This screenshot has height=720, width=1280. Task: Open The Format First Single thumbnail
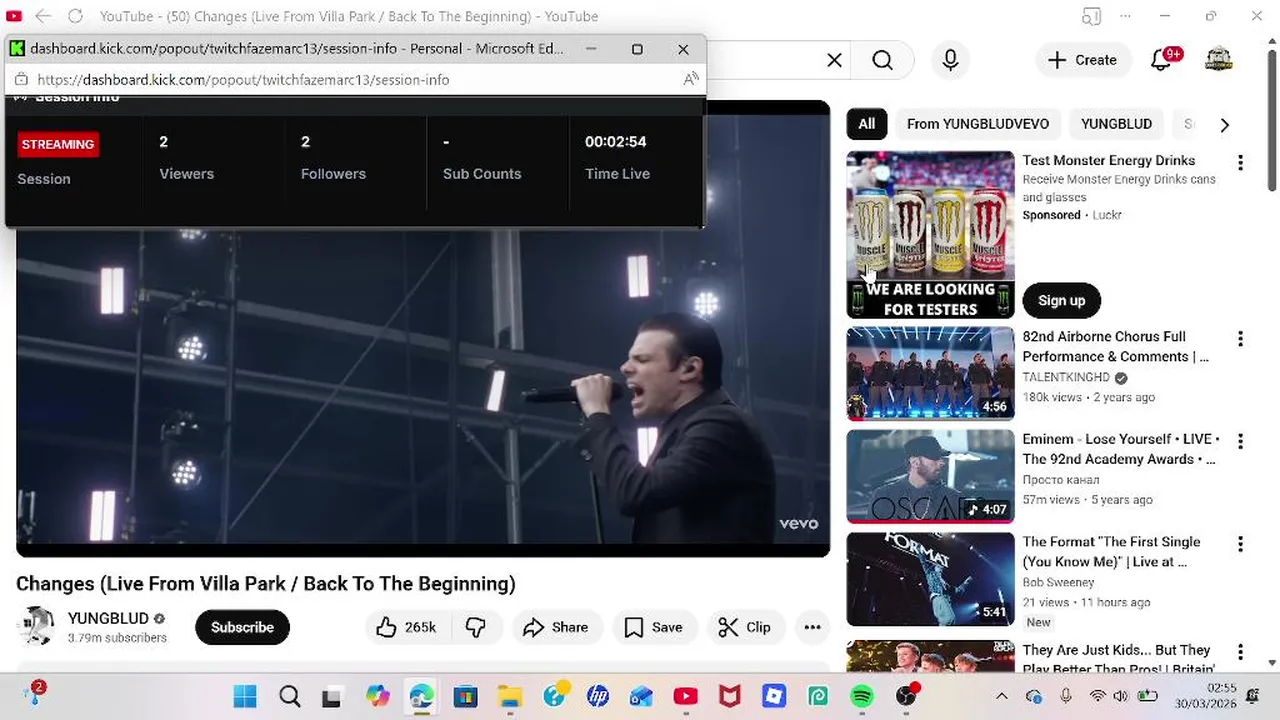[930, 579]
